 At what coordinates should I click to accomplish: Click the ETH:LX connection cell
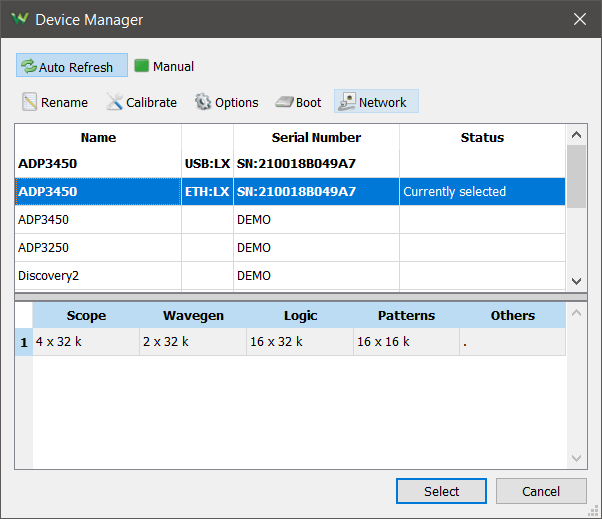pos(207,191)
